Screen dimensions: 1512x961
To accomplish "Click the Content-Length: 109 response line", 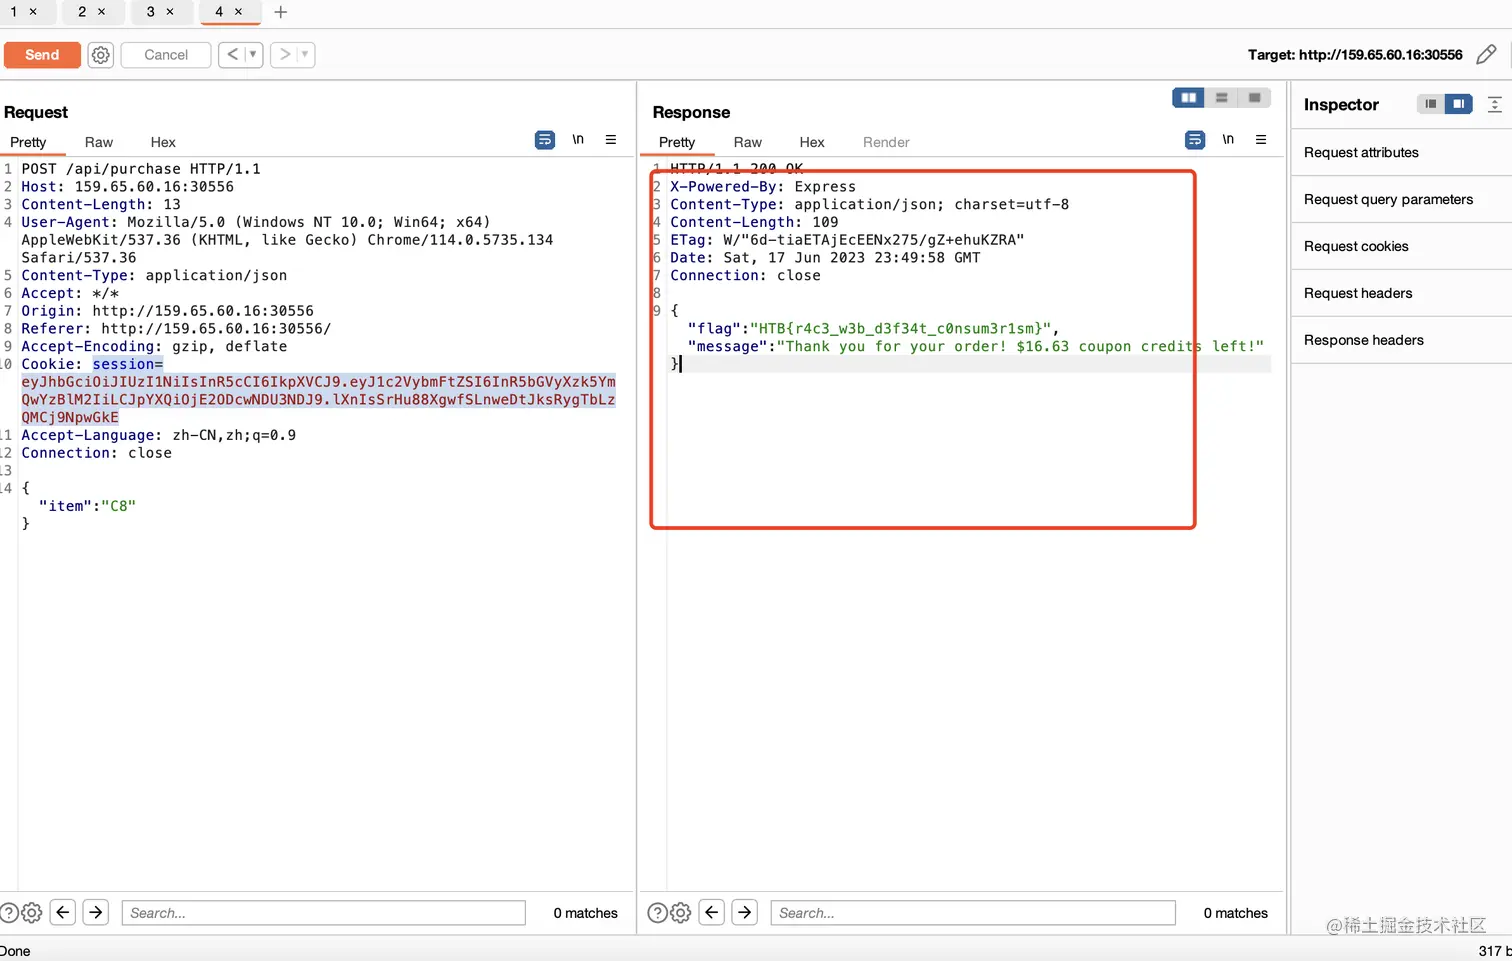I will (754, 222).
